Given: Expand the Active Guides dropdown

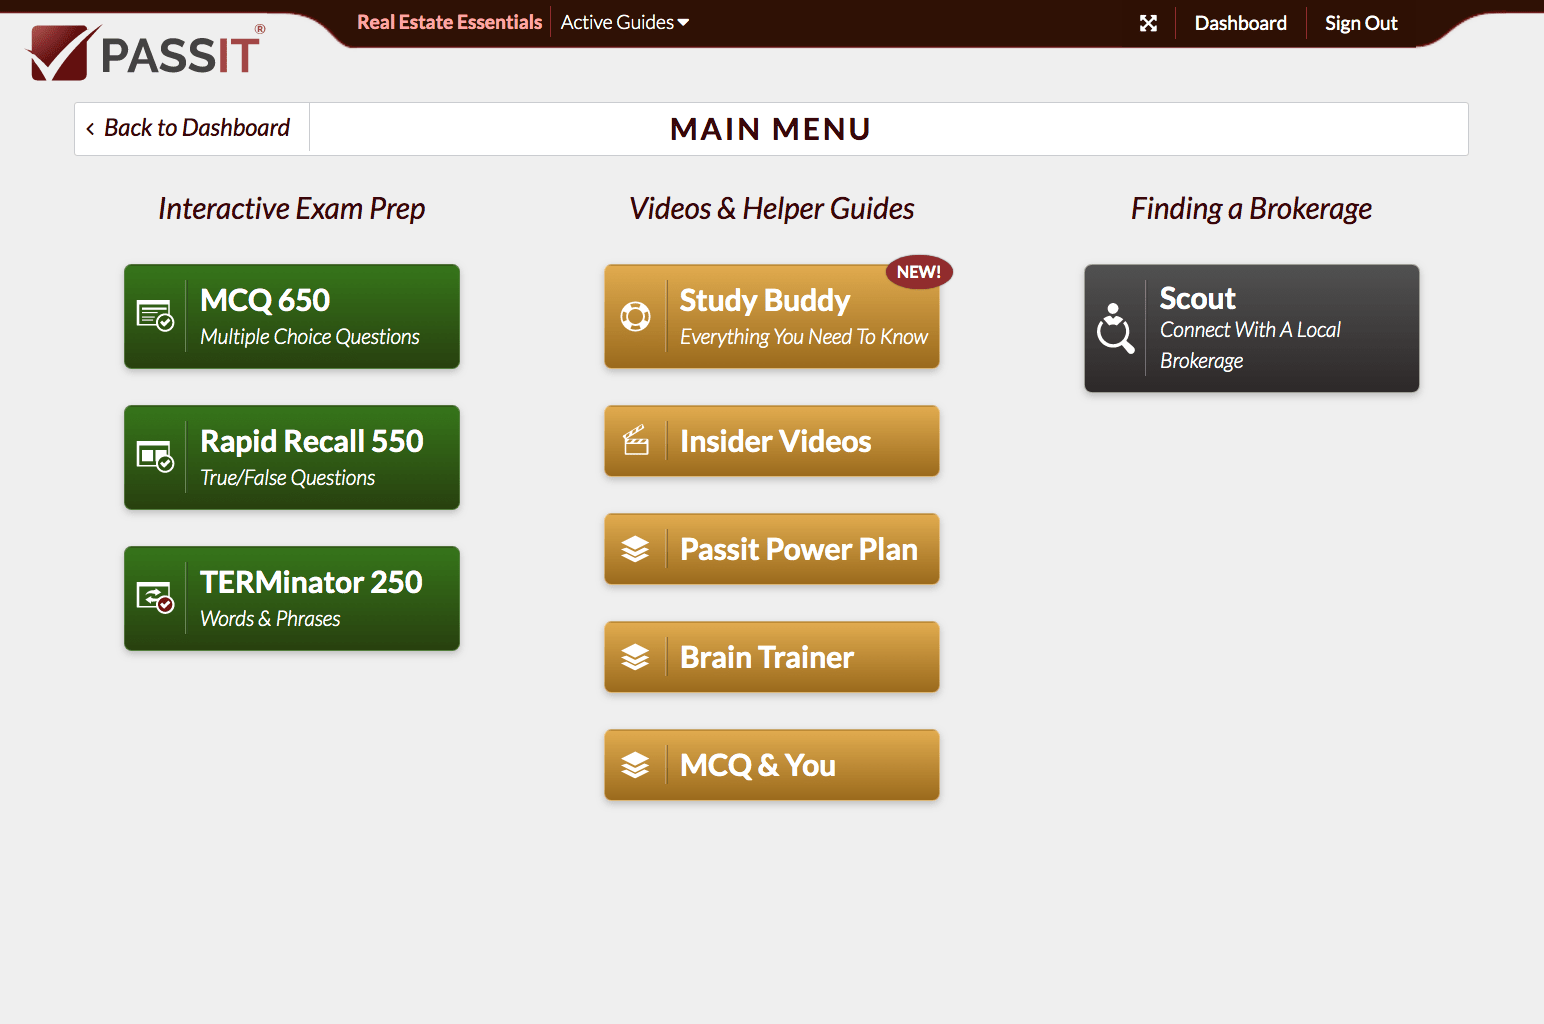Looking at the screenshot, I should (x=625, y=22).
